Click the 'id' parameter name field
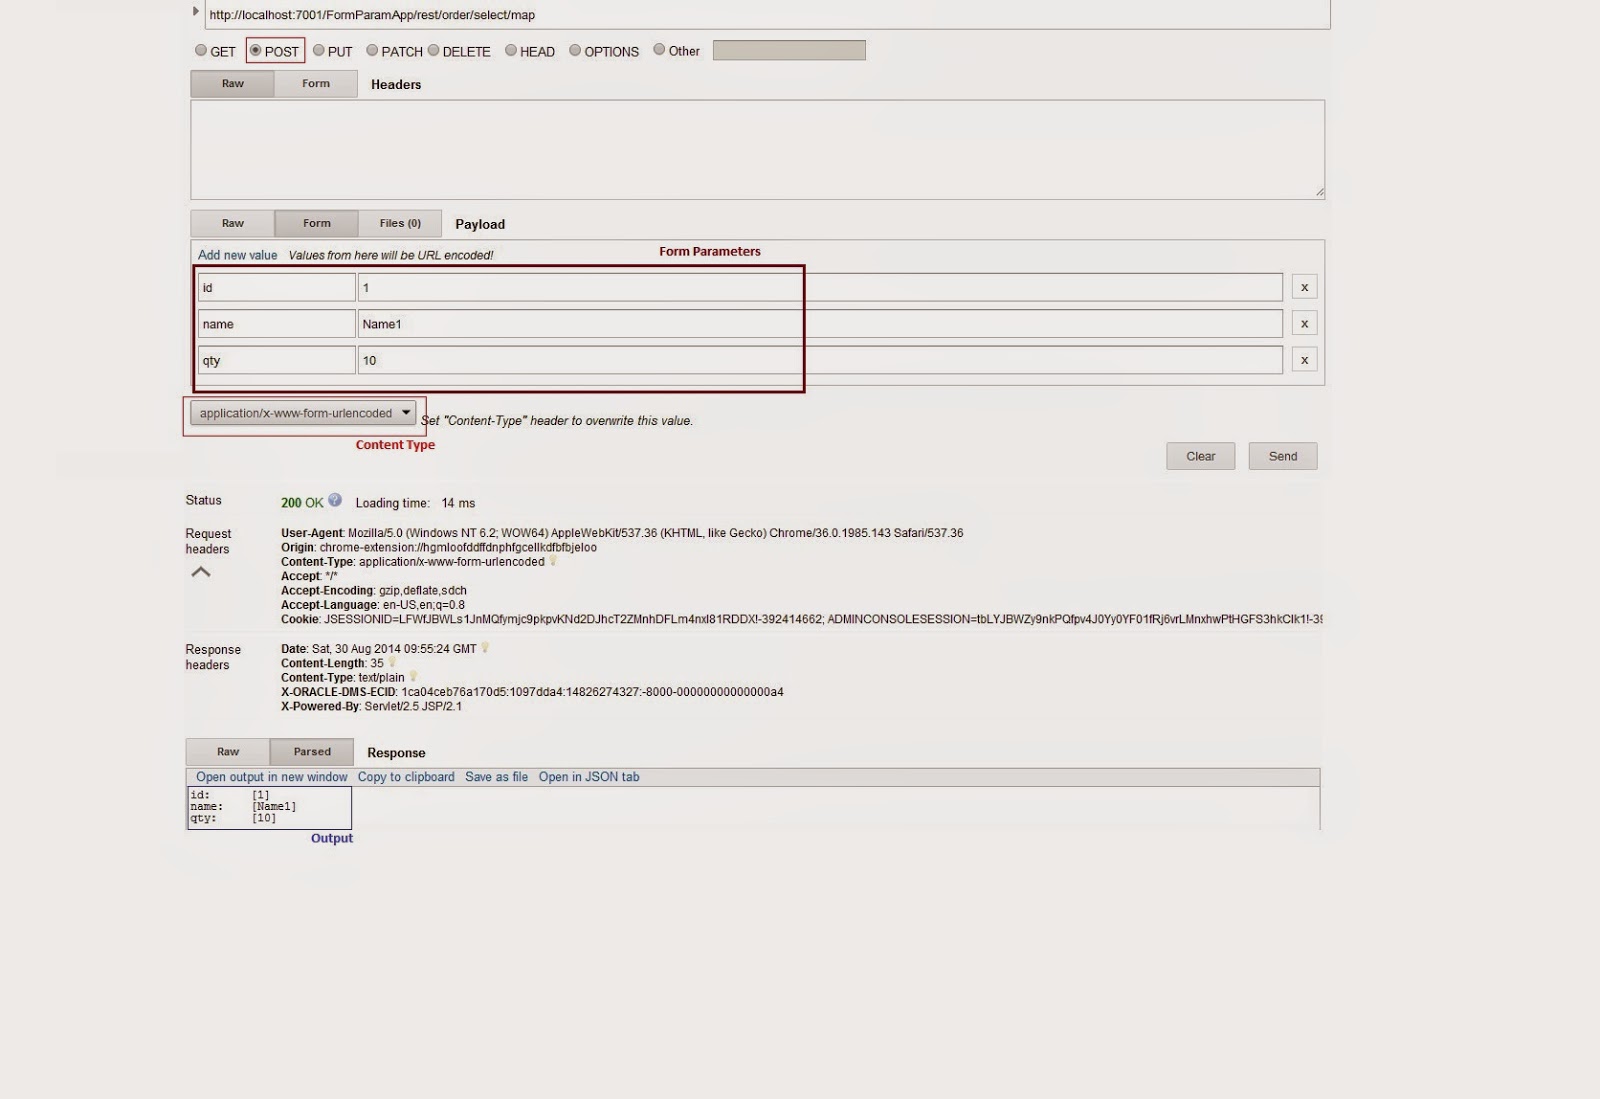1600x1099 pixels. [276, 287]
